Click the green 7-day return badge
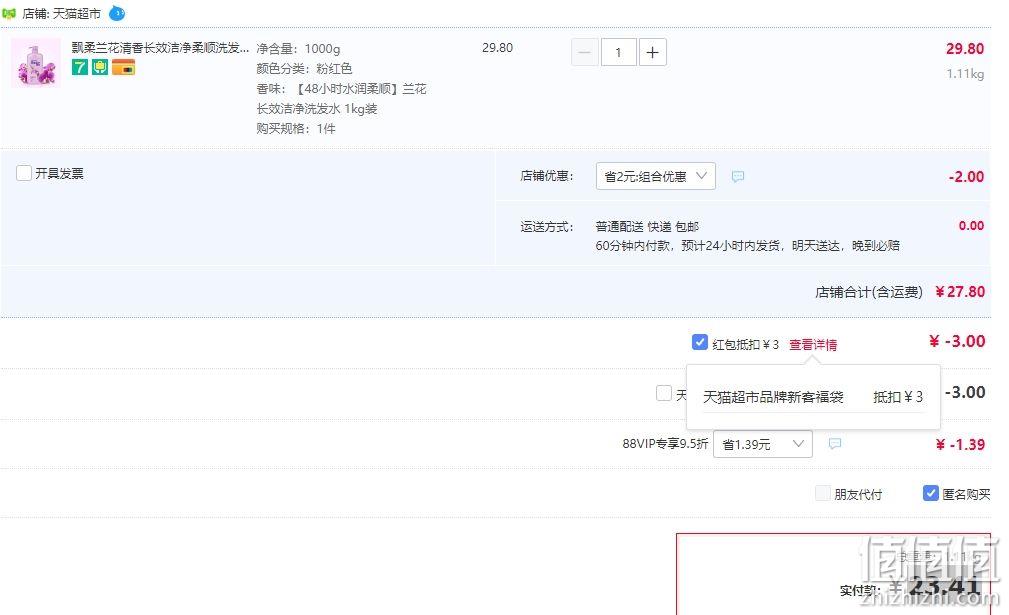This screenshot has width=1009, height=615. (80, 67)
